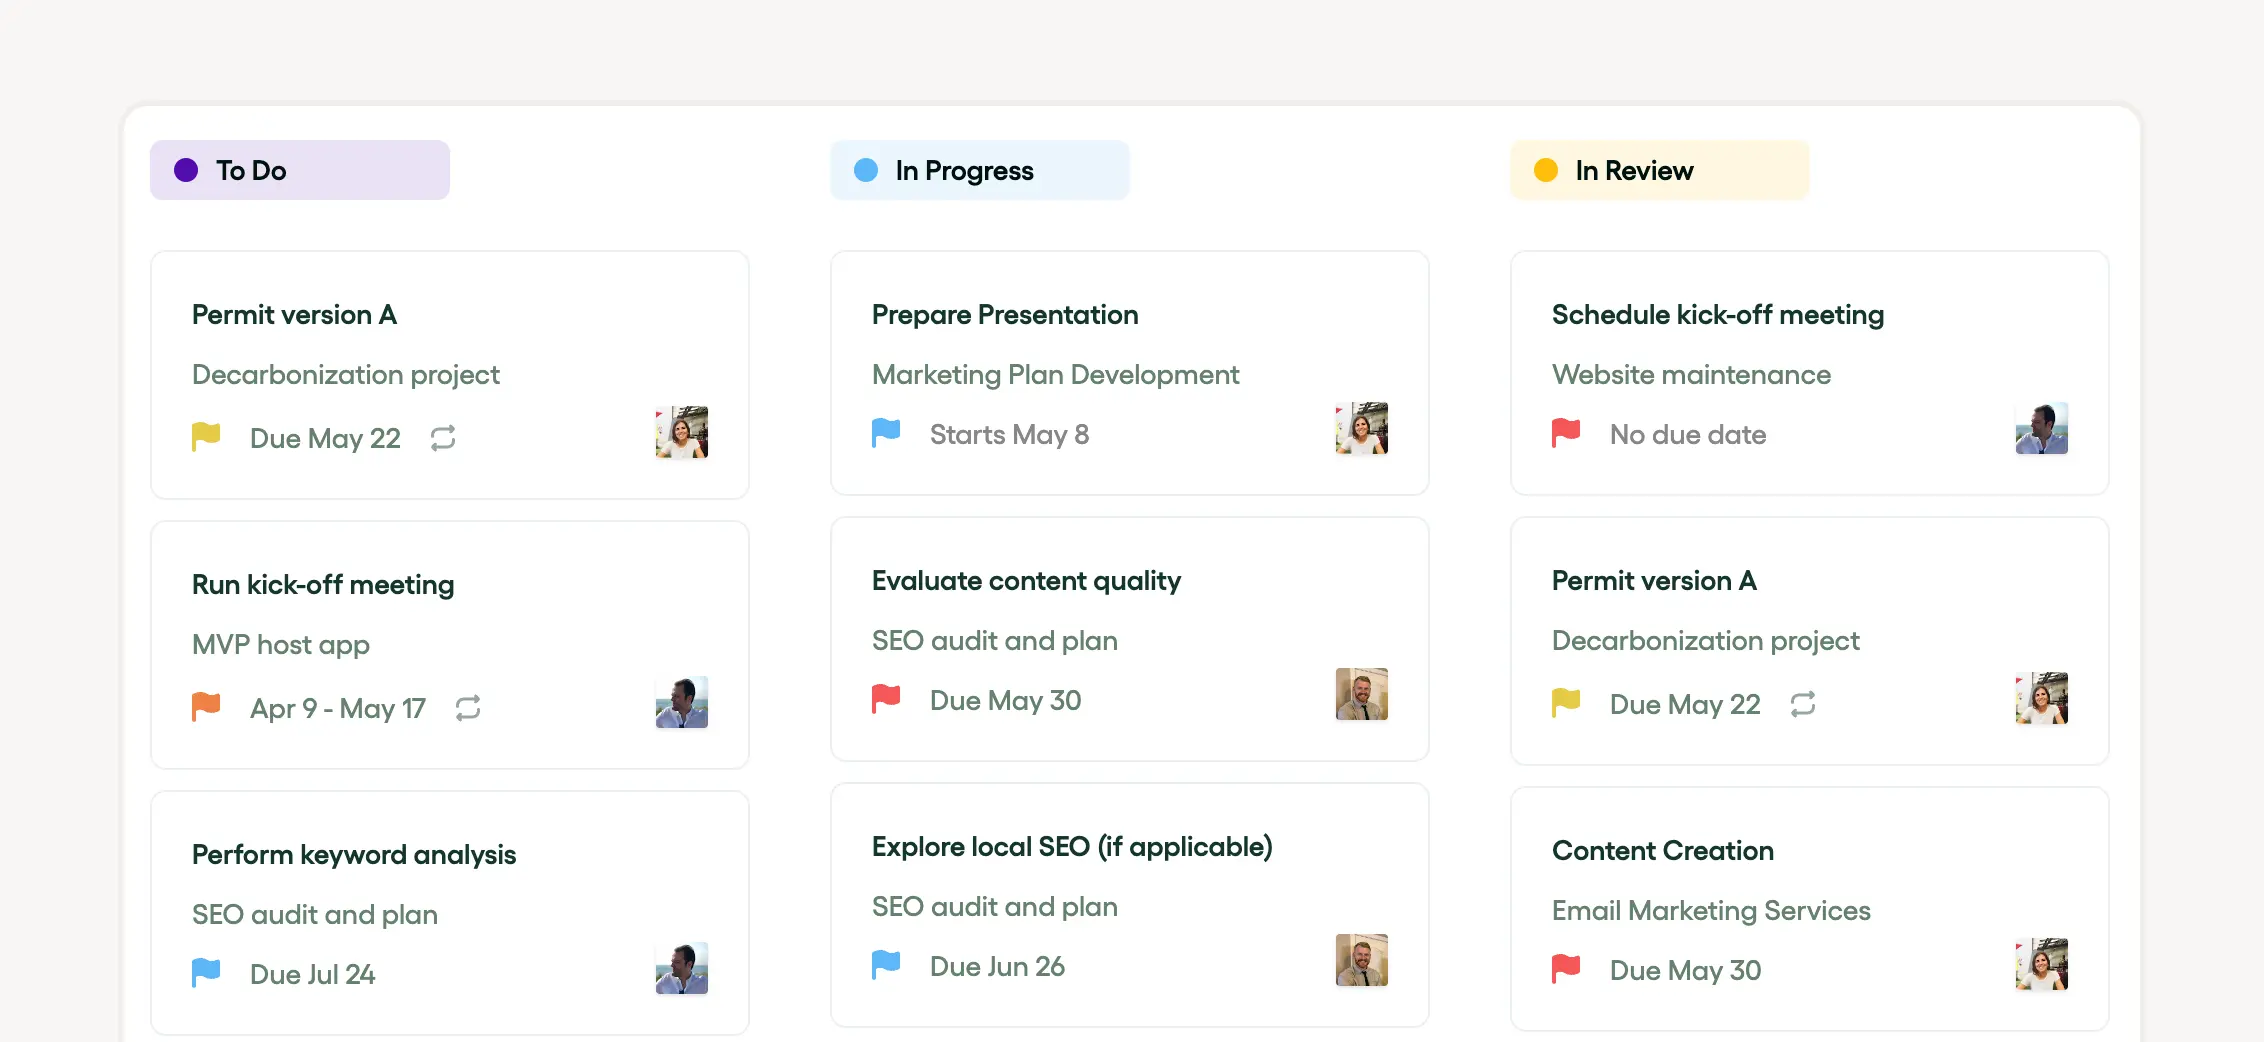Open assignee avatar on In Review Permit version A

2042,698
